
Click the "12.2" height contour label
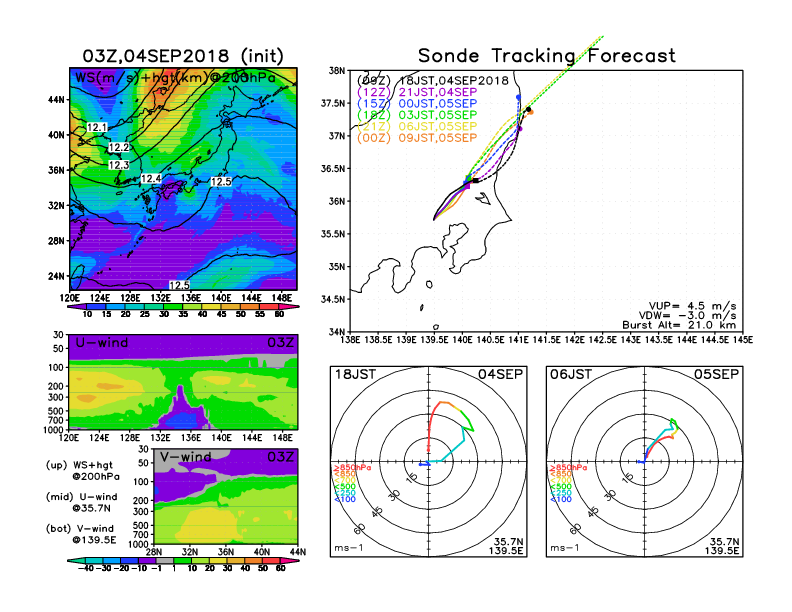pos(119,147)
